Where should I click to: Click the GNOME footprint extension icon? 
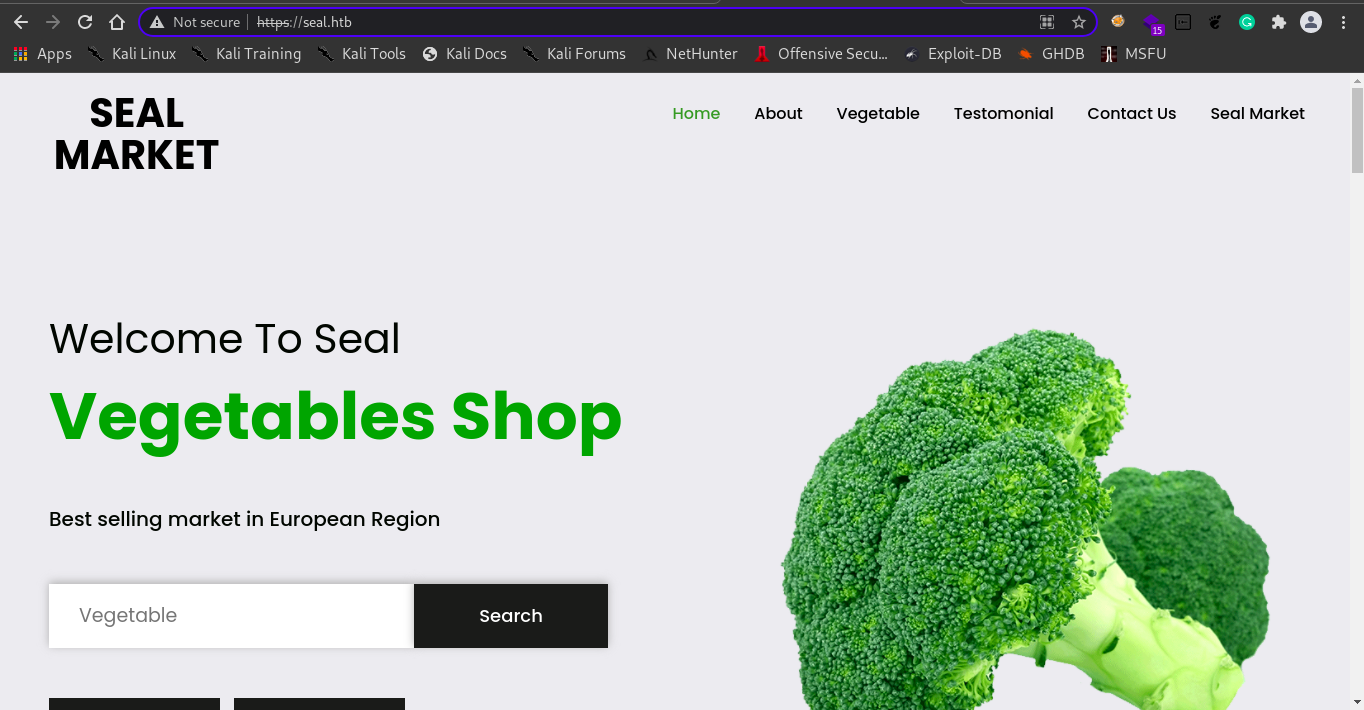coord(1215,22)
